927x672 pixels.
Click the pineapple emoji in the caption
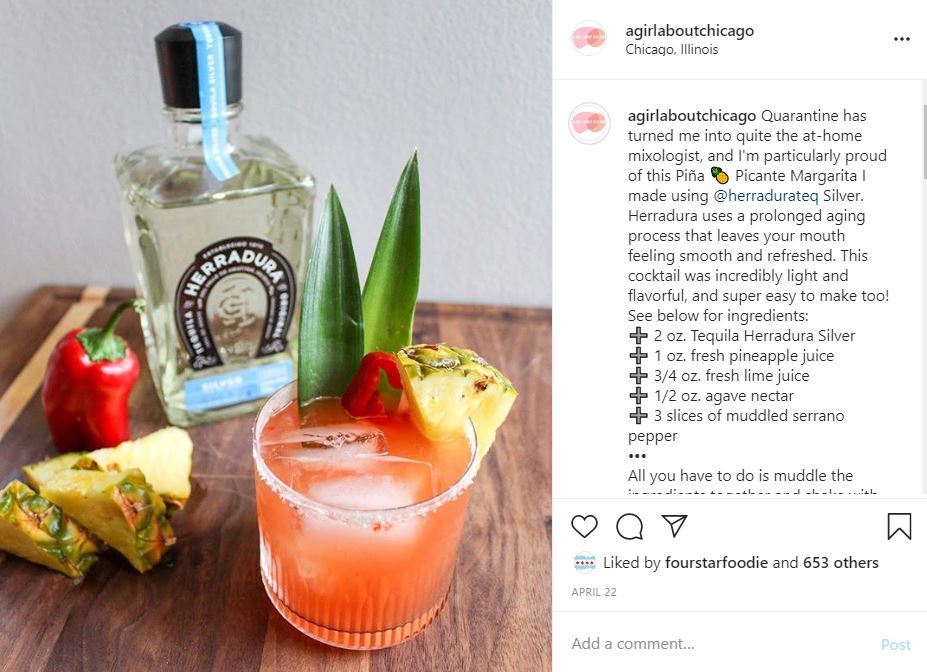coord(719,176)
